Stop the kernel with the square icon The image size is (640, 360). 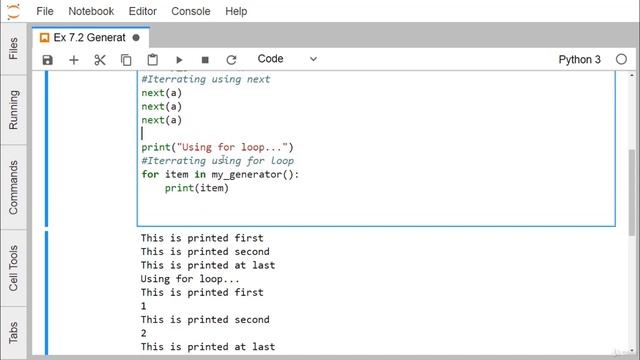[205, 60]
